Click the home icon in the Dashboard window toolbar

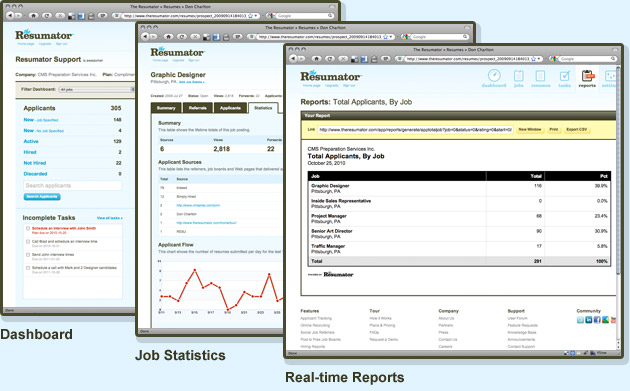[x=34, y=16]
